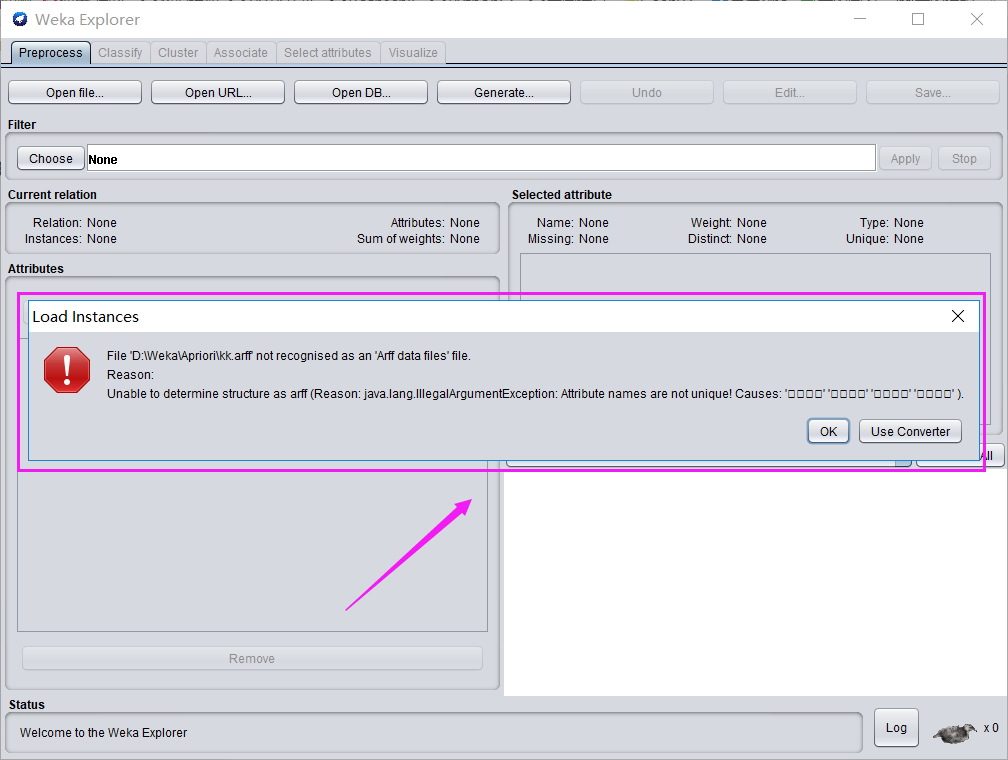Image resolution: width=1008 pixels, height=760 pixels.
Task: Open a file with Open file button
Action: (74, 91)
